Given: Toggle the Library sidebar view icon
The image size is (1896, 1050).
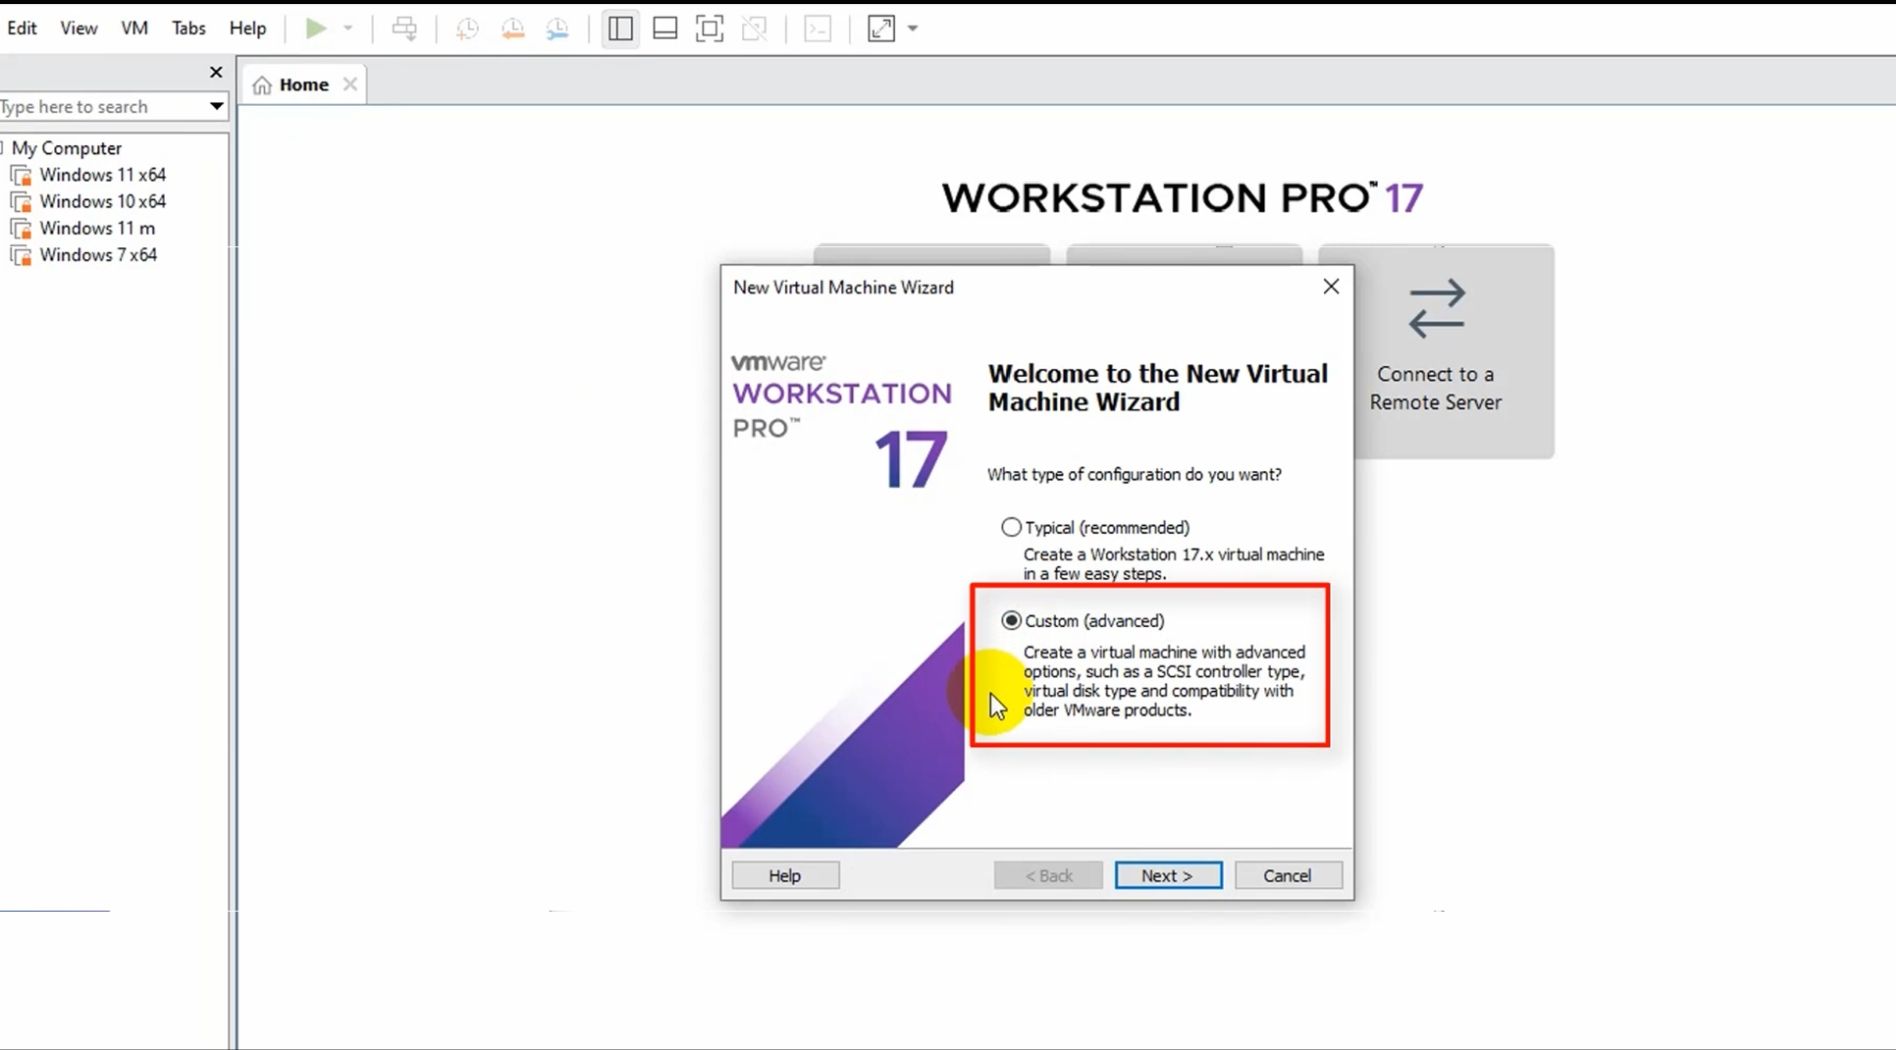Looking at the screenshot, I should tap(620, 28).
